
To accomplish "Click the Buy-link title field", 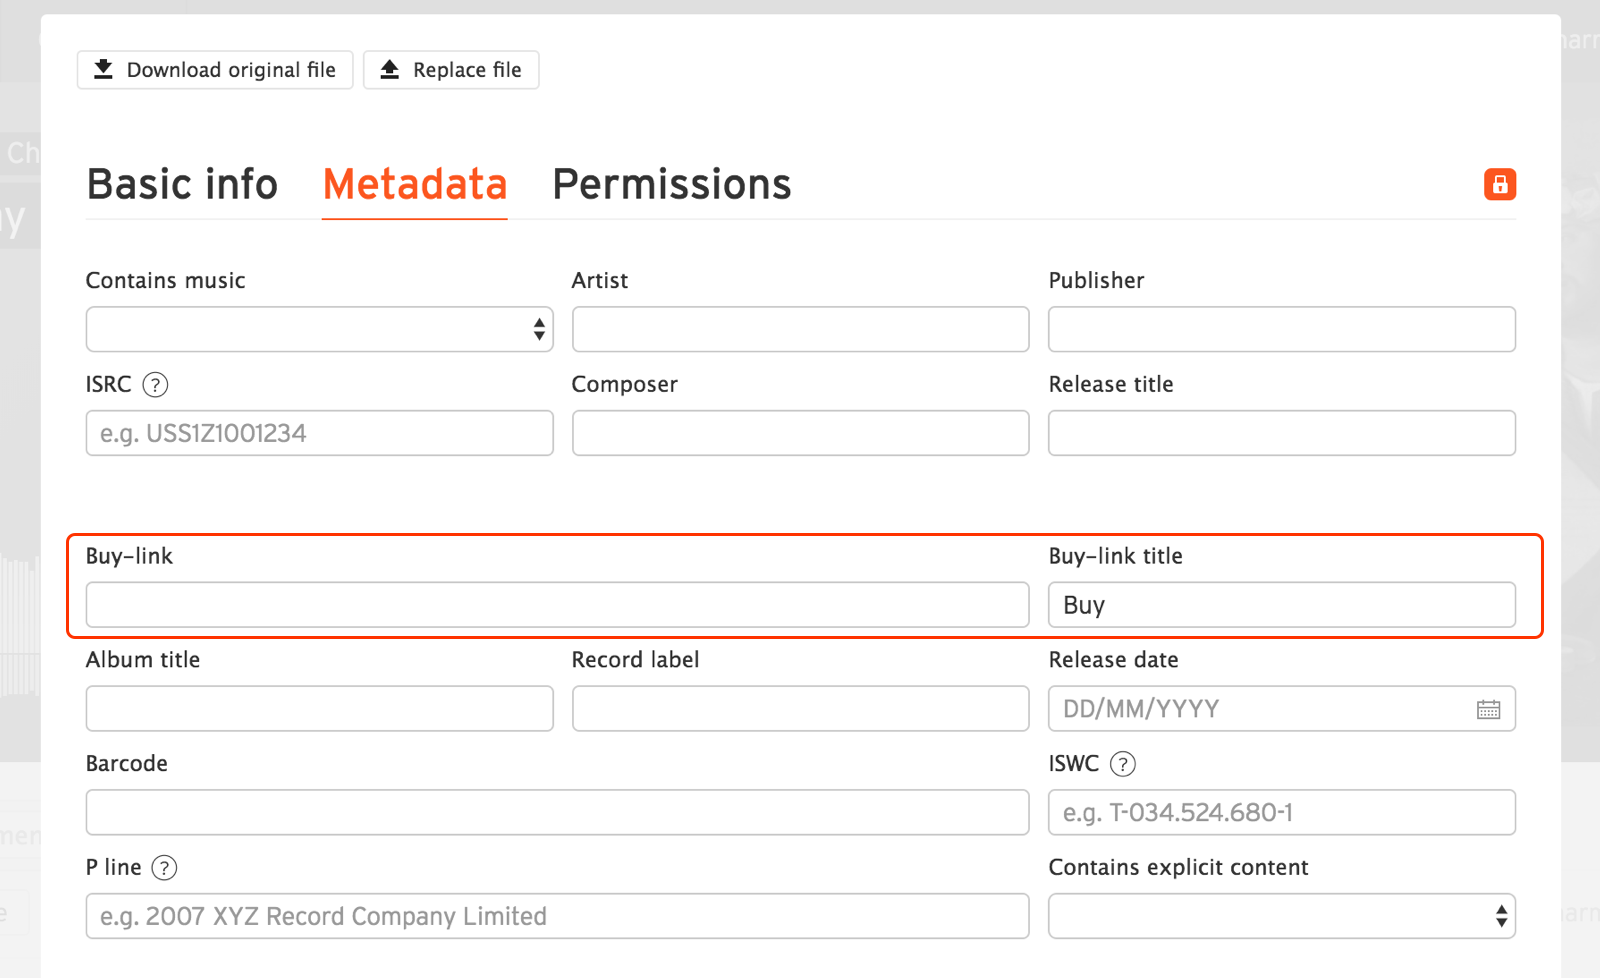I will coord(1281,605).
